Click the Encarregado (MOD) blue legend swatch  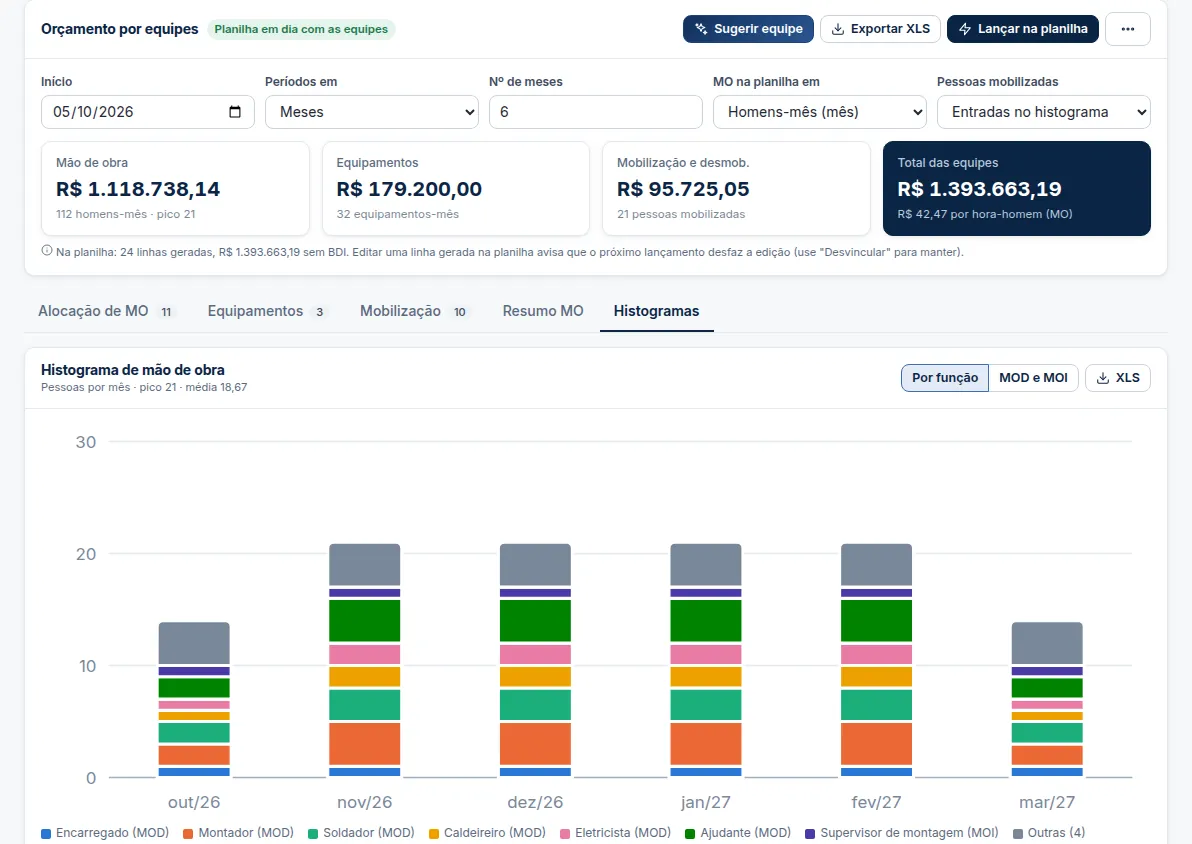point(46,833)
